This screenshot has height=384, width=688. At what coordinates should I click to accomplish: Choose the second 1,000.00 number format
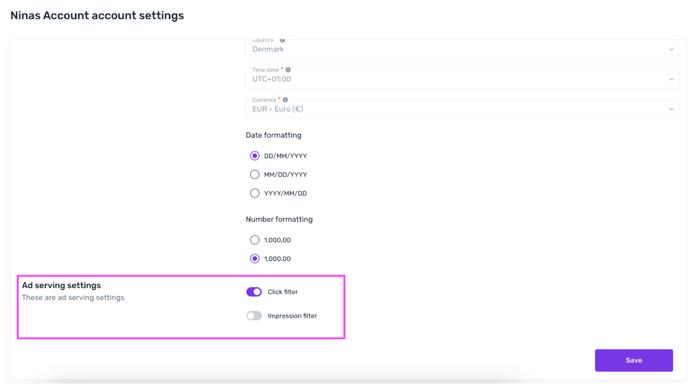[254, 258]
